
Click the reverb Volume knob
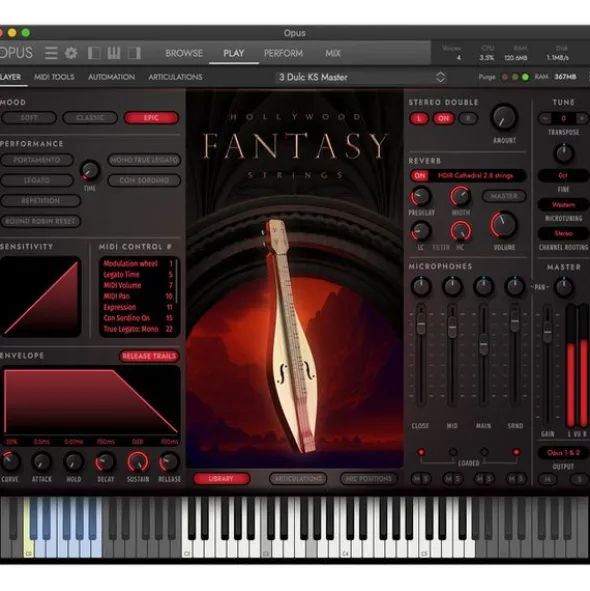pos(504,225)
